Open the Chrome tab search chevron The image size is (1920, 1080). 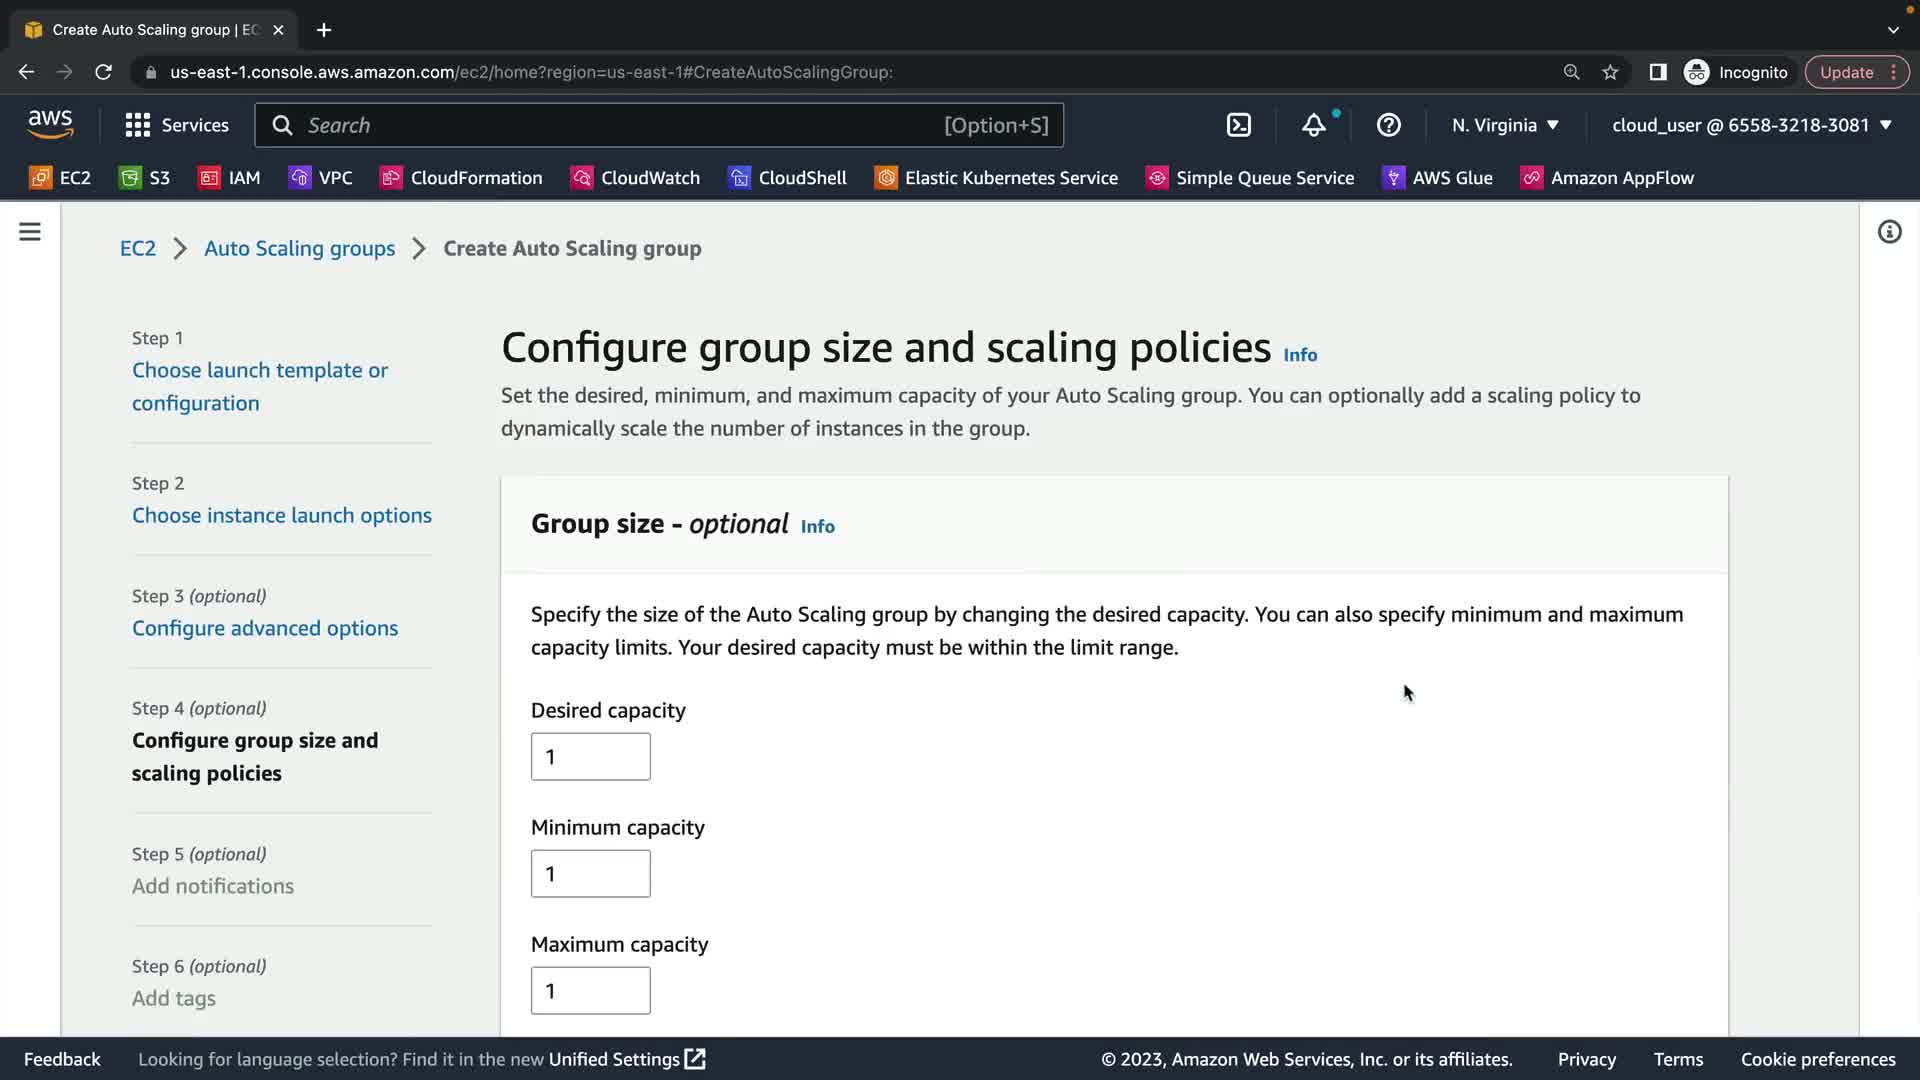(x=1893, y=30)
